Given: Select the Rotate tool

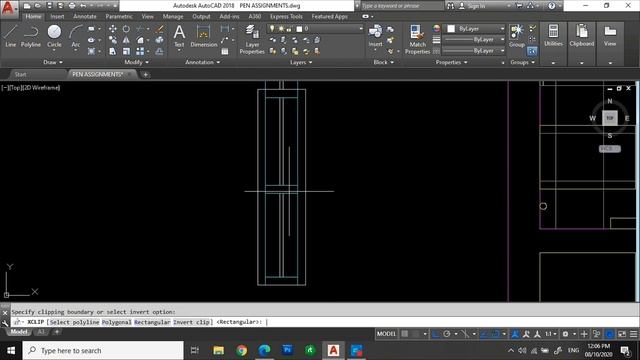Looking at the screenshot, I should [126, 29].
